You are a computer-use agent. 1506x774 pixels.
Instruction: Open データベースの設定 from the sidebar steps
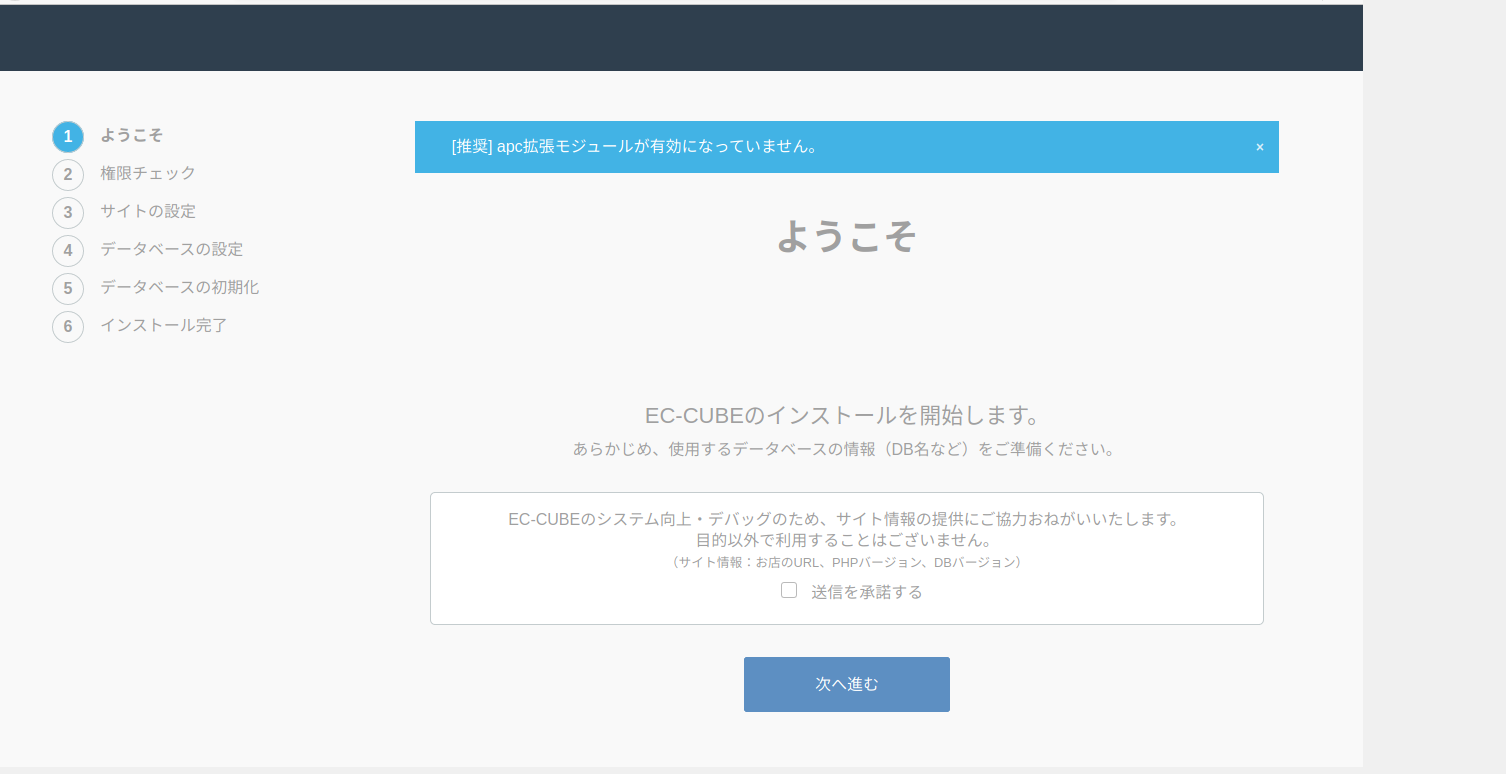click(x=170, y=250)
